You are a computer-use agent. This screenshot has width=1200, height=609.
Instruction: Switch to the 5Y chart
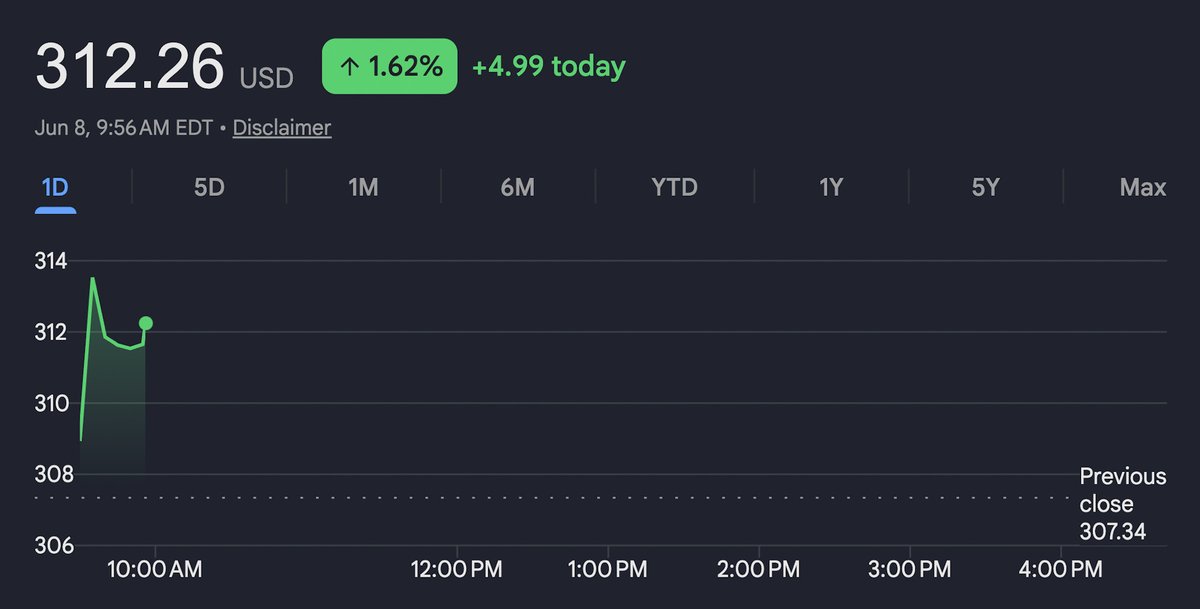(986, 187)
